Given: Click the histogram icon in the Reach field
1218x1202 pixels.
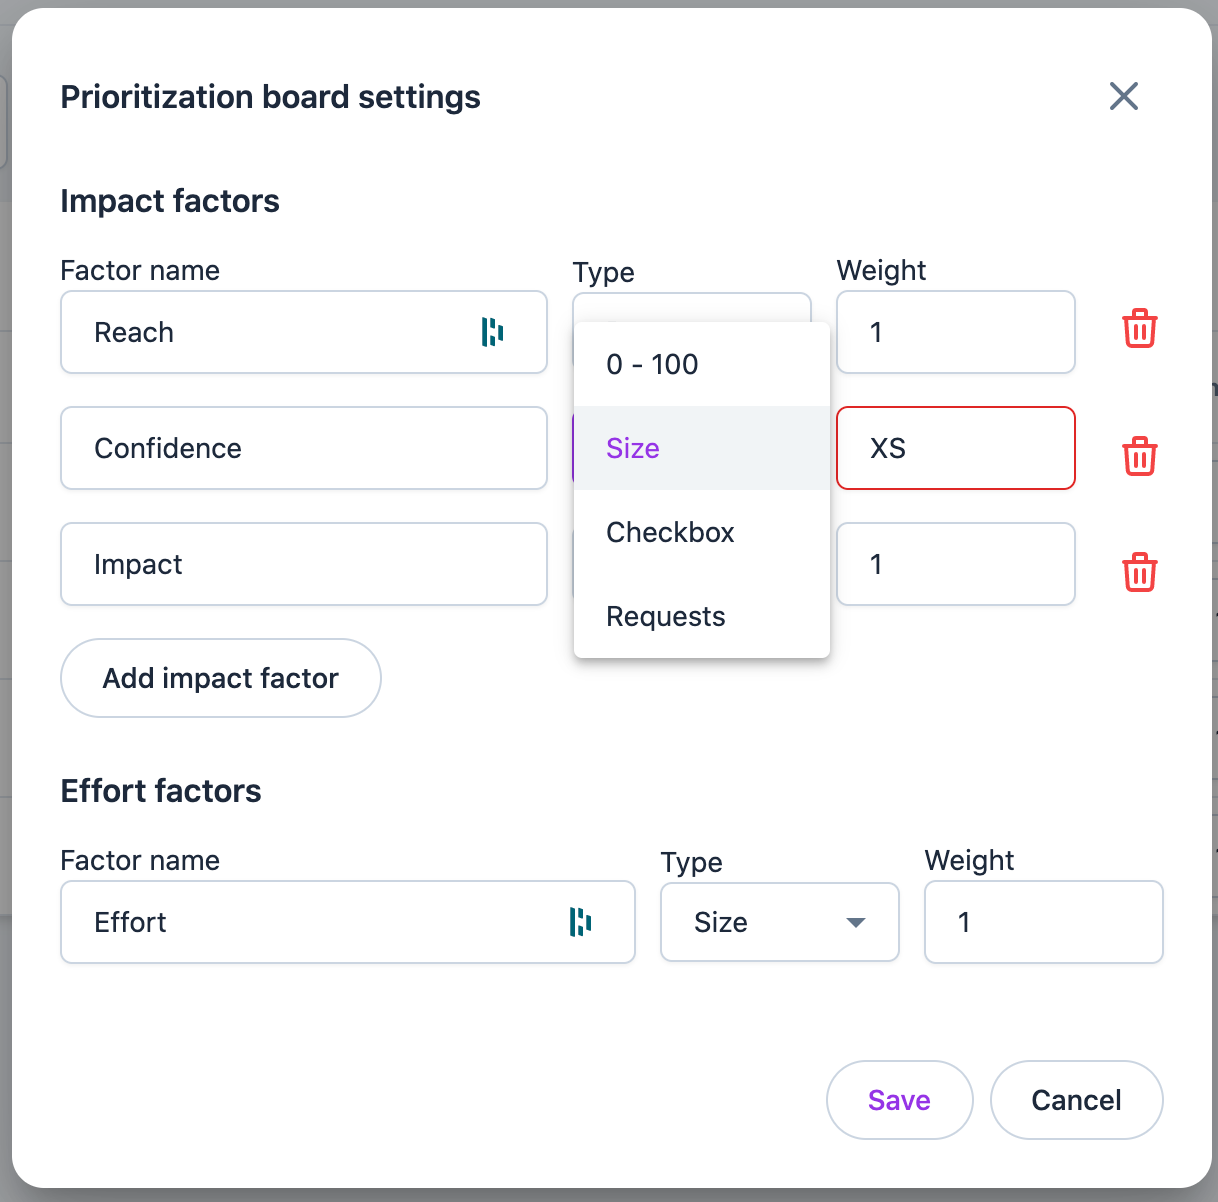Looking at the screenshot, I should [x=492, y=332].
